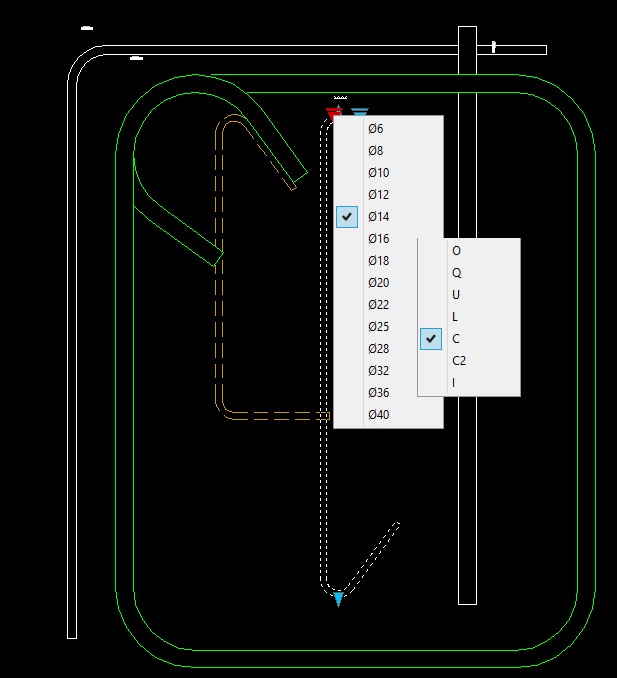The height and width of the screenshot is (678, 617).
Task: Select shape code U in submenu
Action: tap(469, 295)
